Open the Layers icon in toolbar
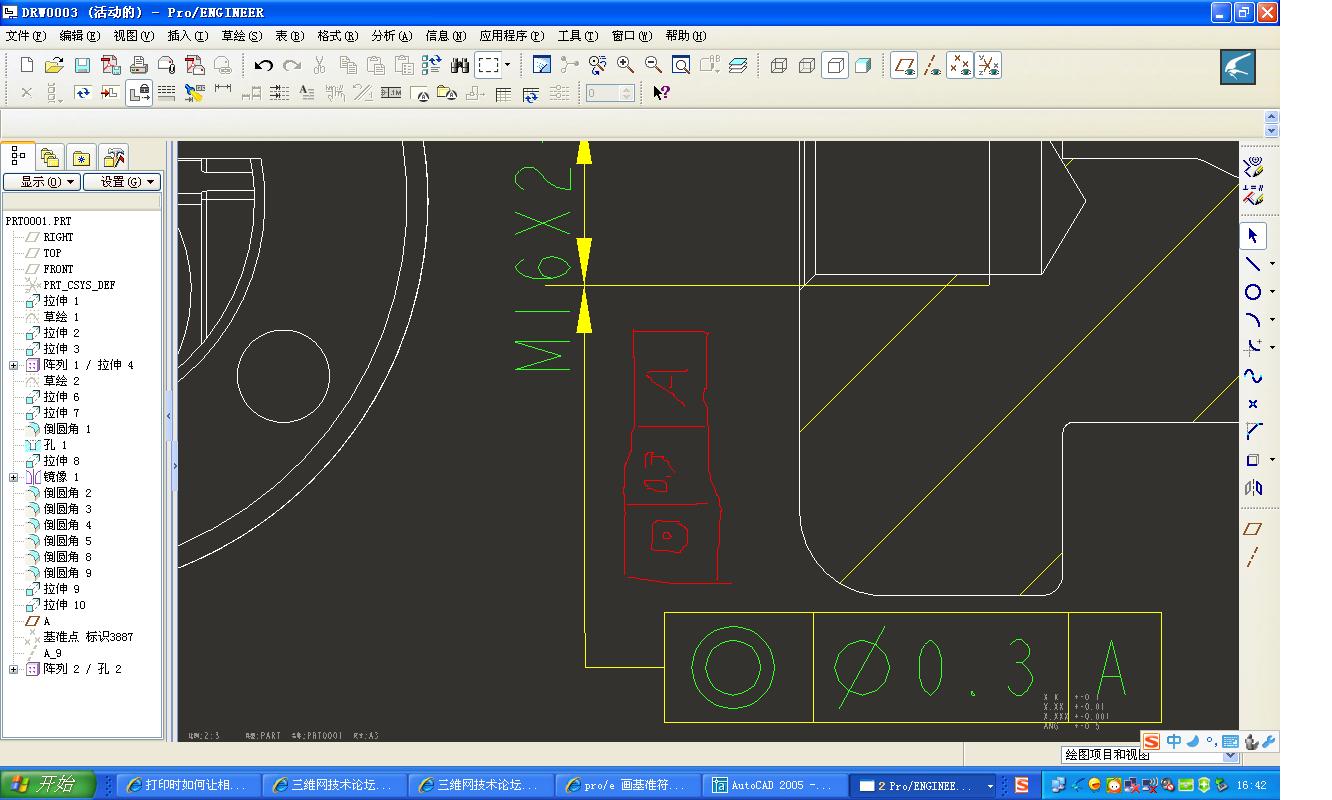 pyautogui.click(x=738, y=66)
